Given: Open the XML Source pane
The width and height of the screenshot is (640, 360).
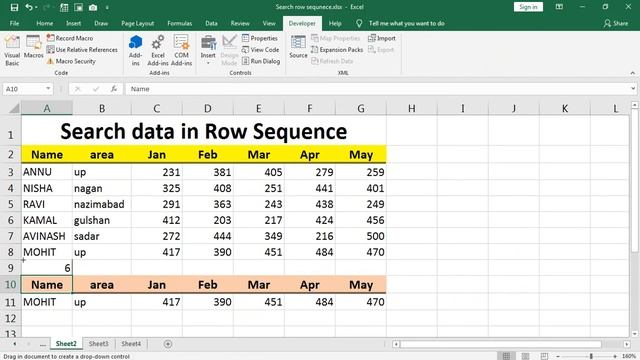Looking at the screenshot, I should [x=298, y=47].
